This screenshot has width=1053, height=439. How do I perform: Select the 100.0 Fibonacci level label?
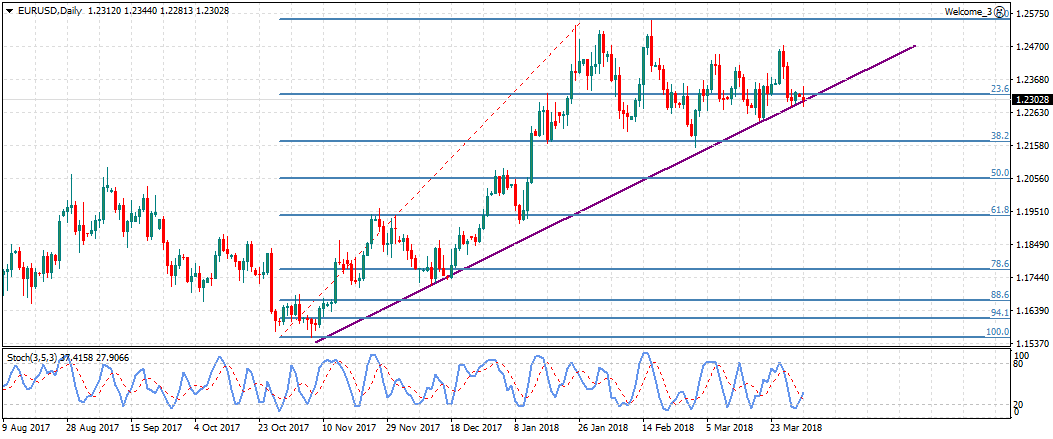(996, 331)
